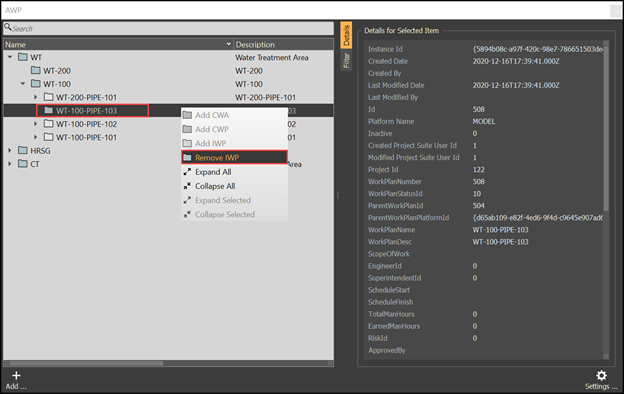The width and height of the screenshot is (624, 394).
Task: Click the Description column header
Action: (283, 45)
